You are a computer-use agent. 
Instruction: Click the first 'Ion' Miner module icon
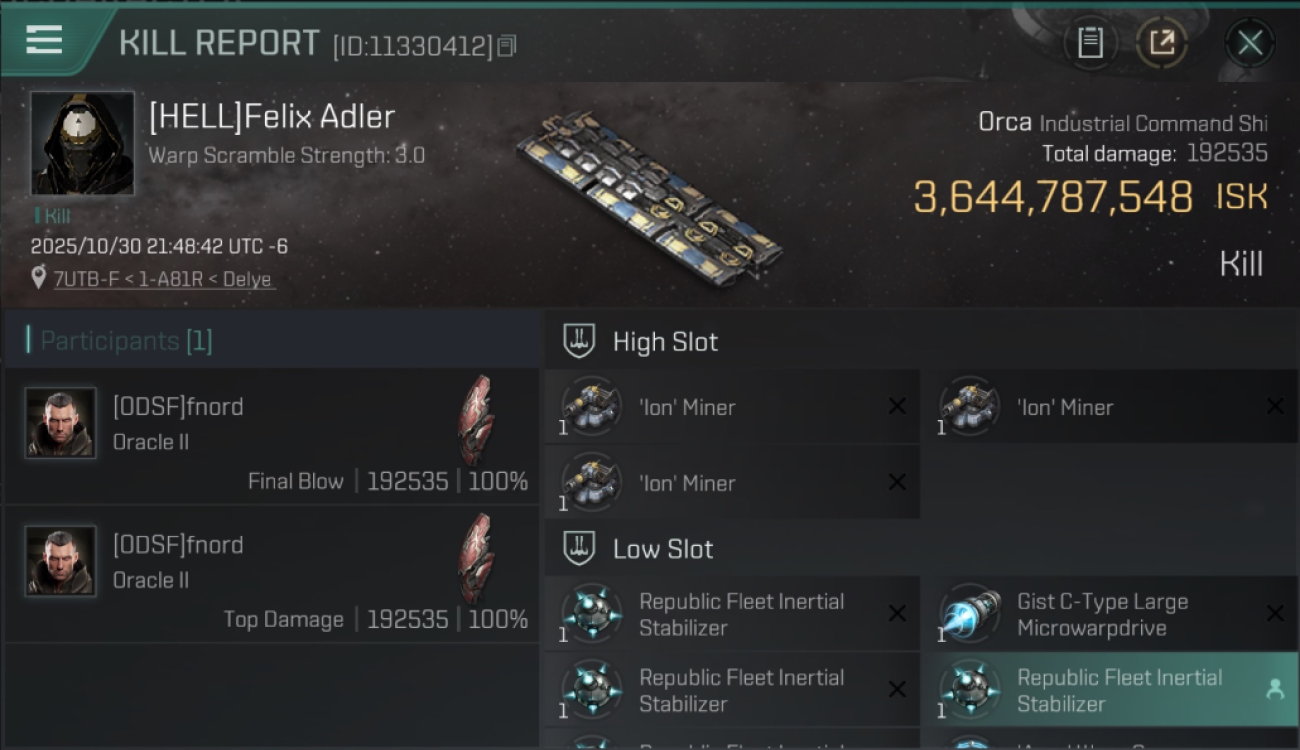point(592,406)
